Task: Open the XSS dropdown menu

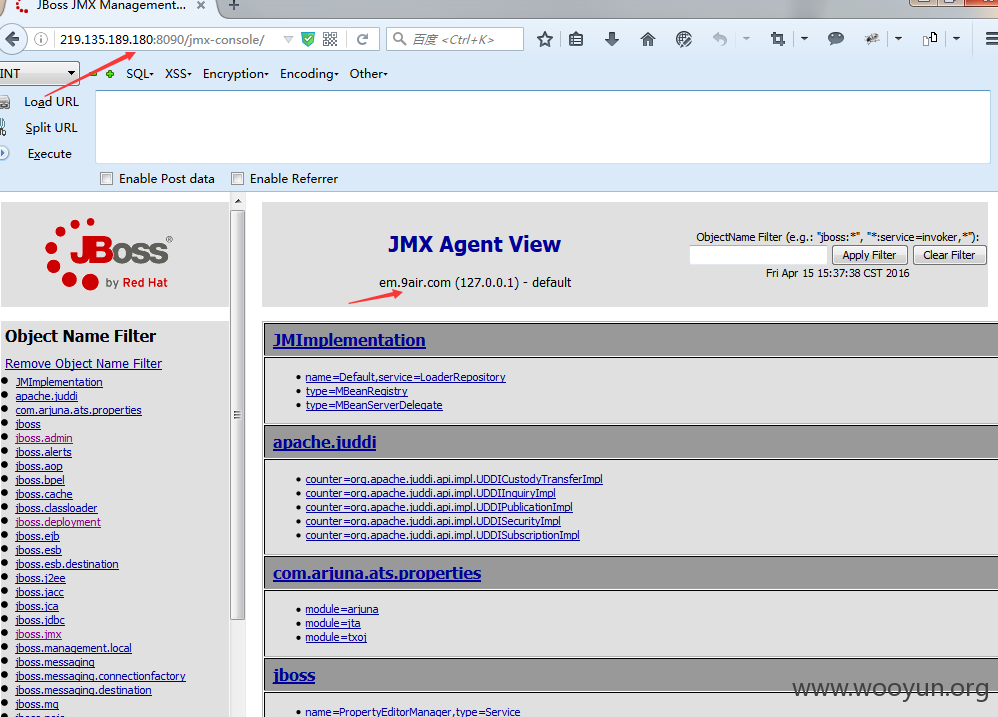Action: coord(178,74)
